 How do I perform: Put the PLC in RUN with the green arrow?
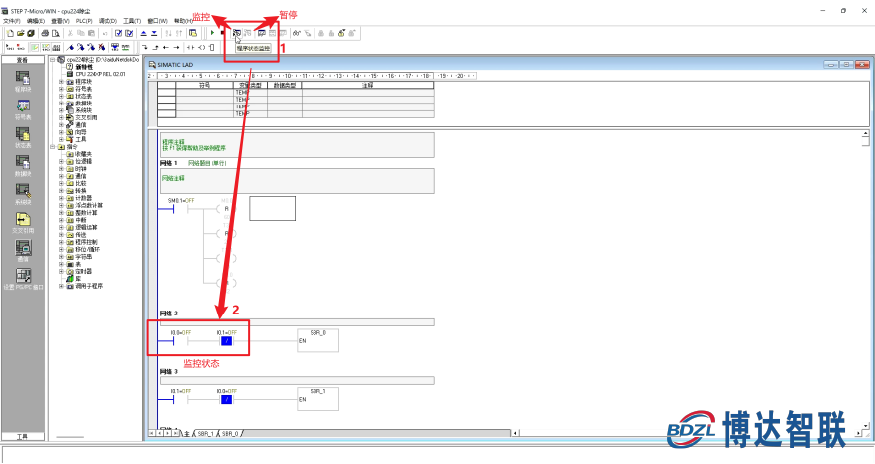[x=213, y=34]
